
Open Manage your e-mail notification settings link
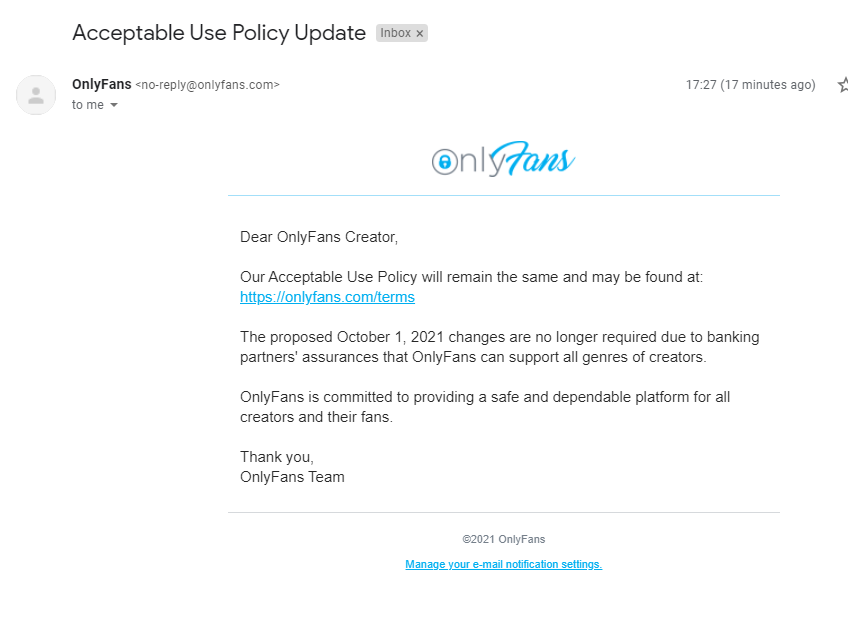pos(503,564)
